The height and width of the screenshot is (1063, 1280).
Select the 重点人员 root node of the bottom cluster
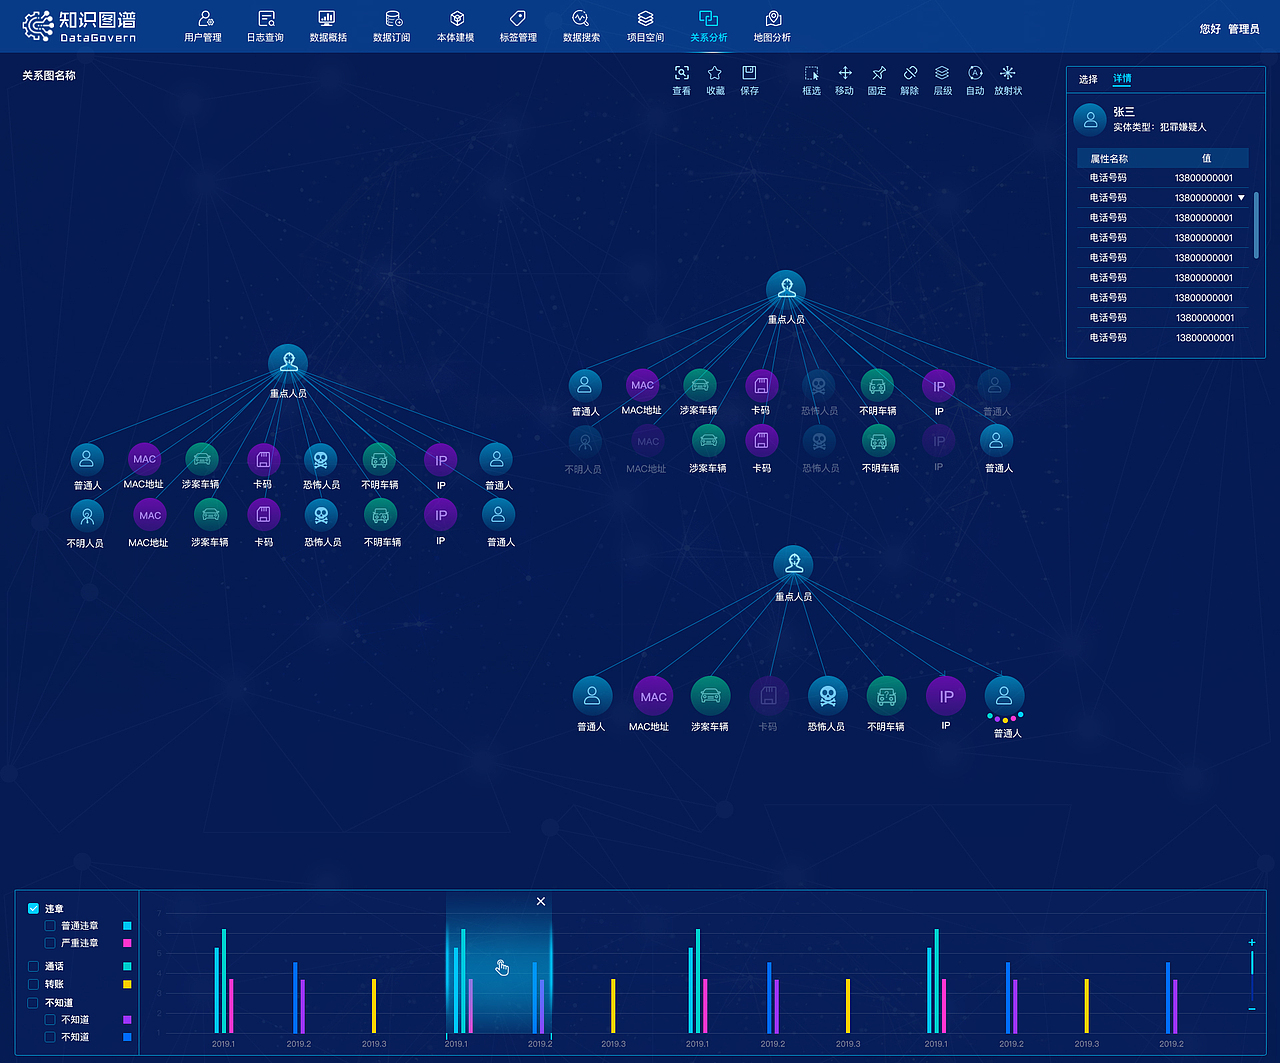(x=793, y=565)
